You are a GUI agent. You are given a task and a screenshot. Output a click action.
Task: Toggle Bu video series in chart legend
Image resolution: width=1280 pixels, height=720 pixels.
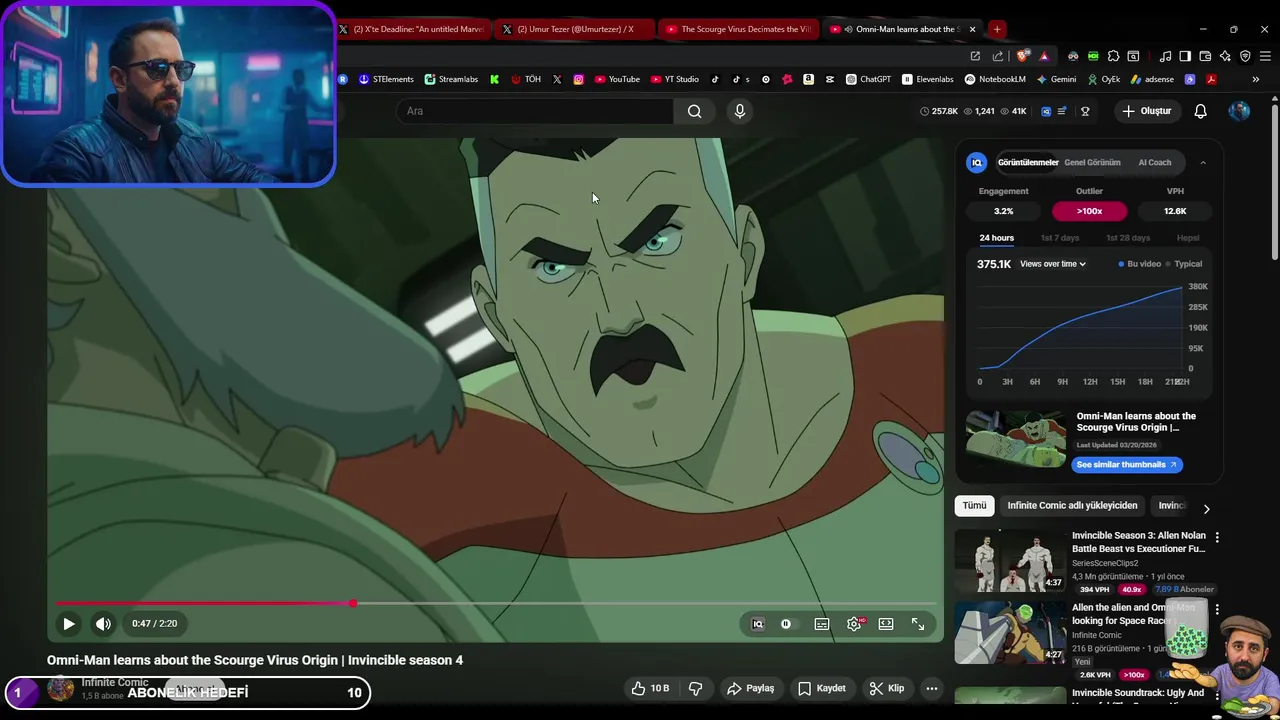pos(1140,264)
